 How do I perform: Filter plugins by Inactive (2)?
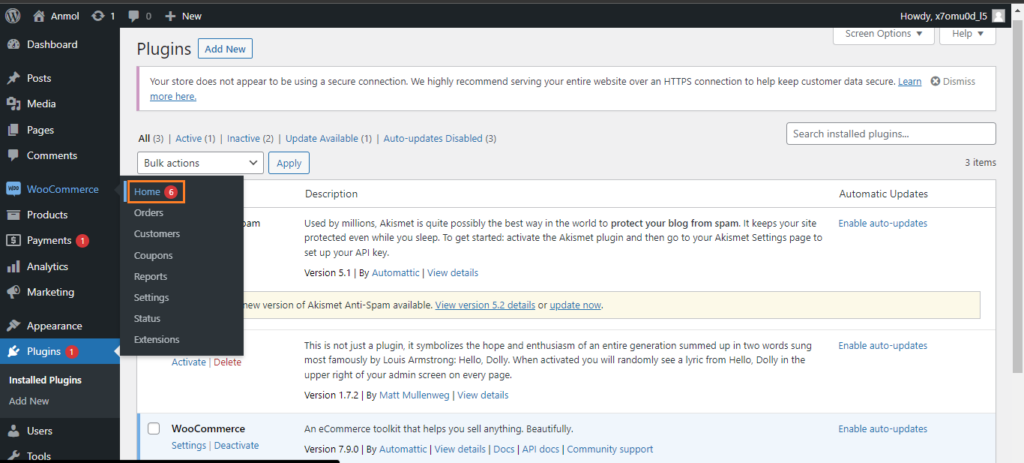250,138
